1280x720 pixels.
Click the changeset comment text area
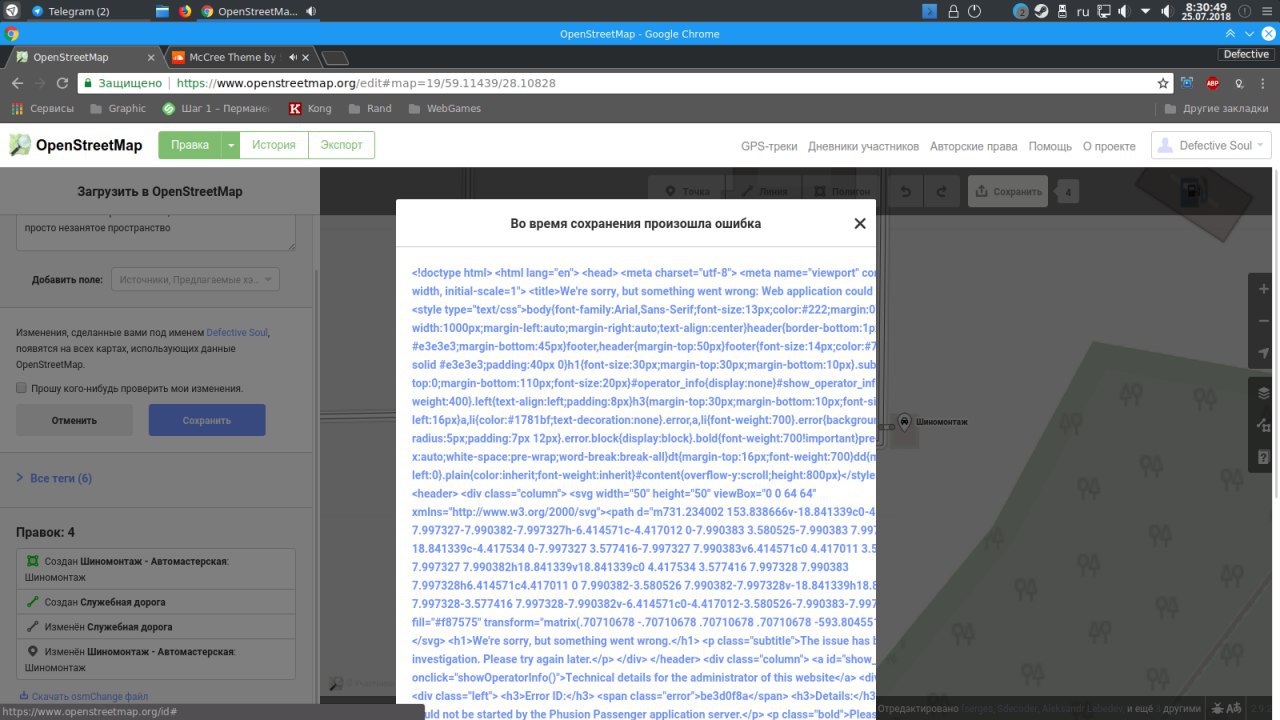[x=156, y=232]
